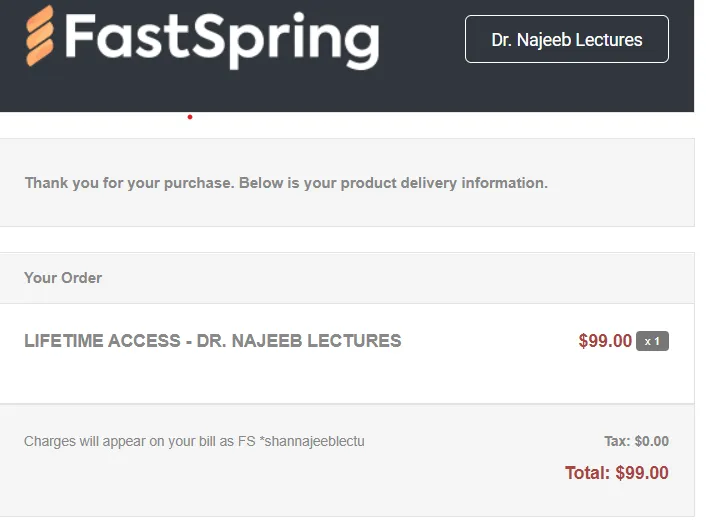Viewport: 706px width, 528px height.
Task: Click the orange FastSpring logo icon
Action: (40, 36)
